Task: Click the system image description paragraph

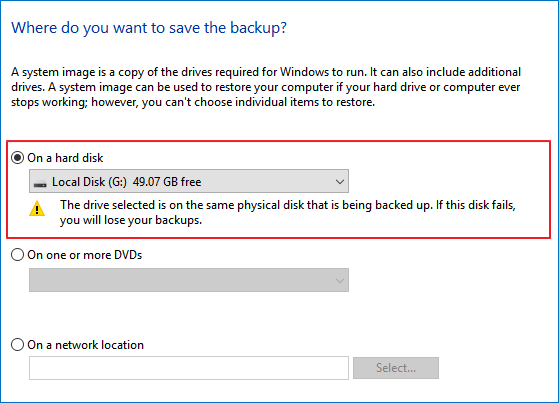Action: click(x=266, y=87)
